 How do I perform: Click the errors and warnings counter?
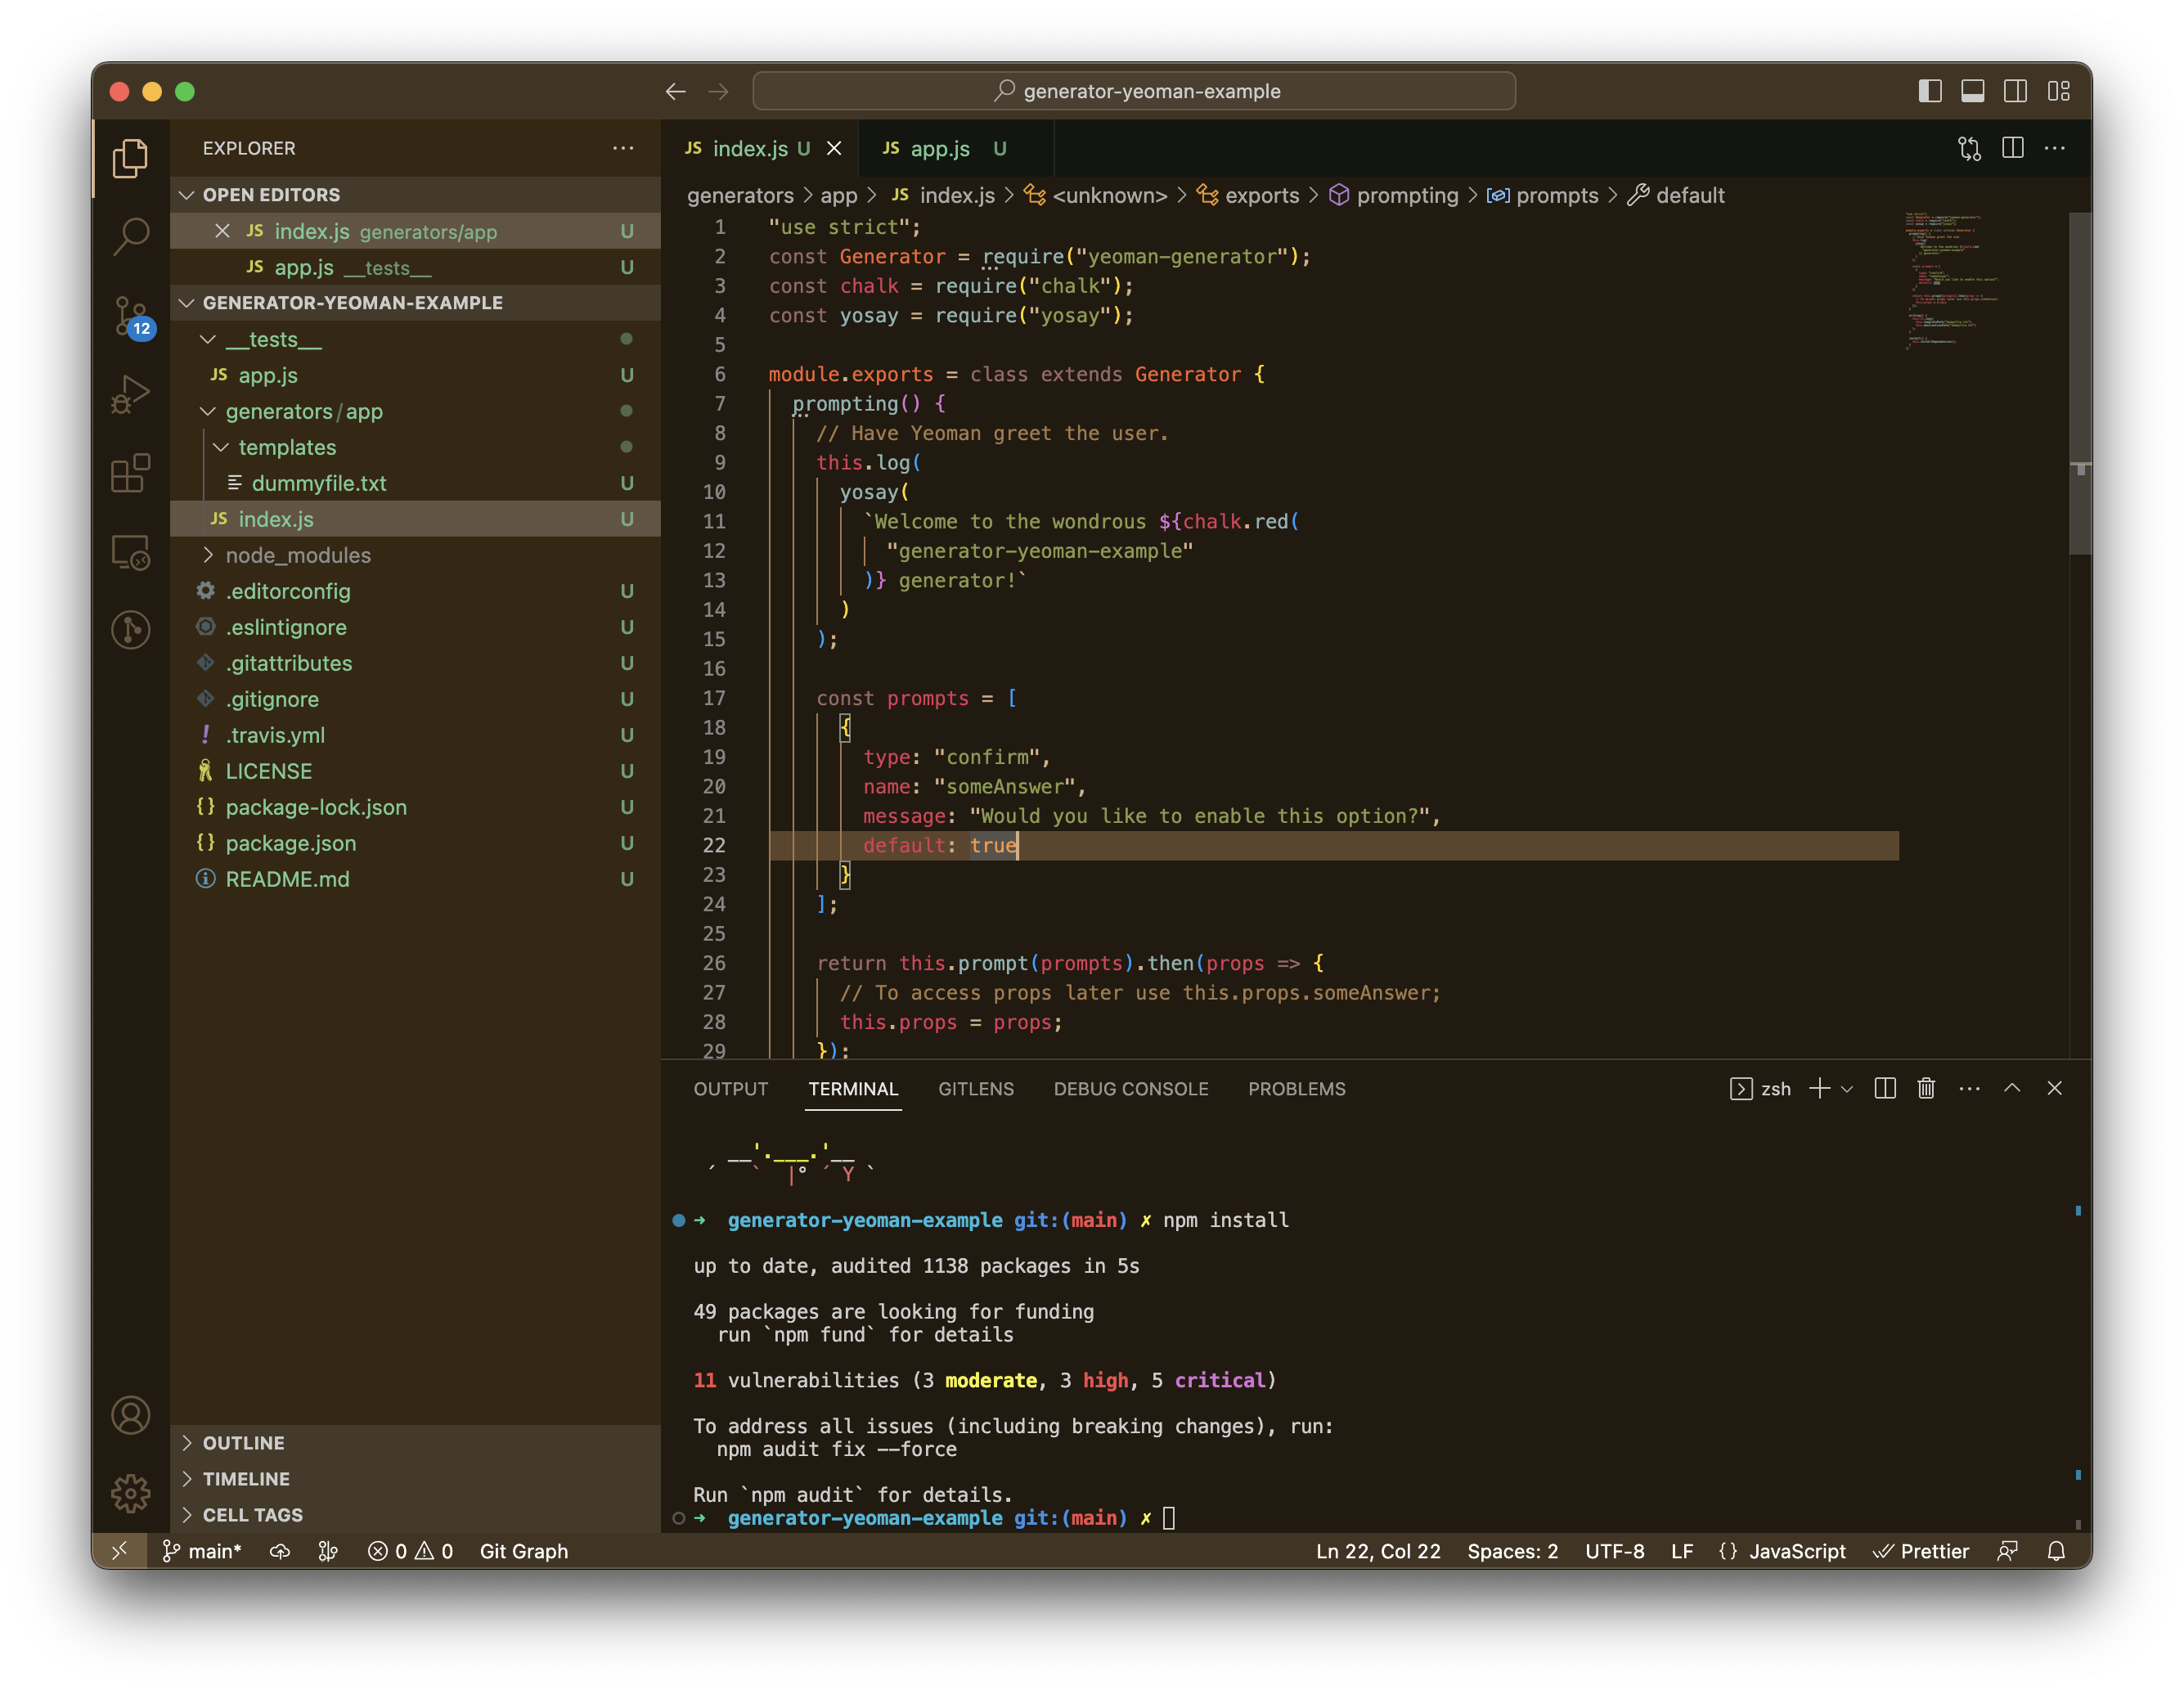point(410,1550)
